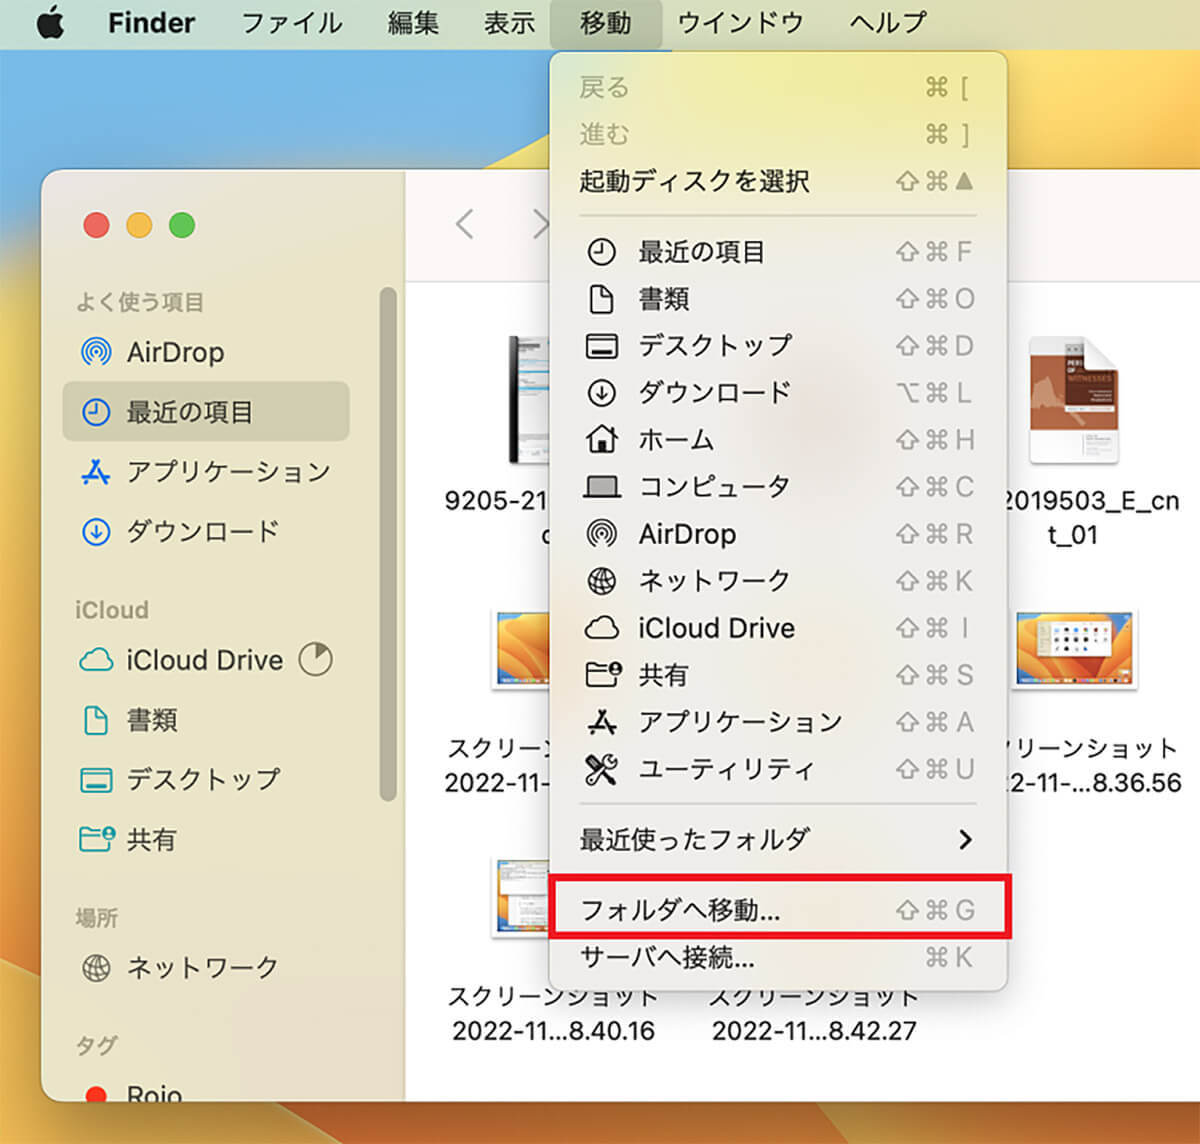Click the Finder sidebar scrollbar
Screen dimensions: 1200x1144
click(388, 544)
